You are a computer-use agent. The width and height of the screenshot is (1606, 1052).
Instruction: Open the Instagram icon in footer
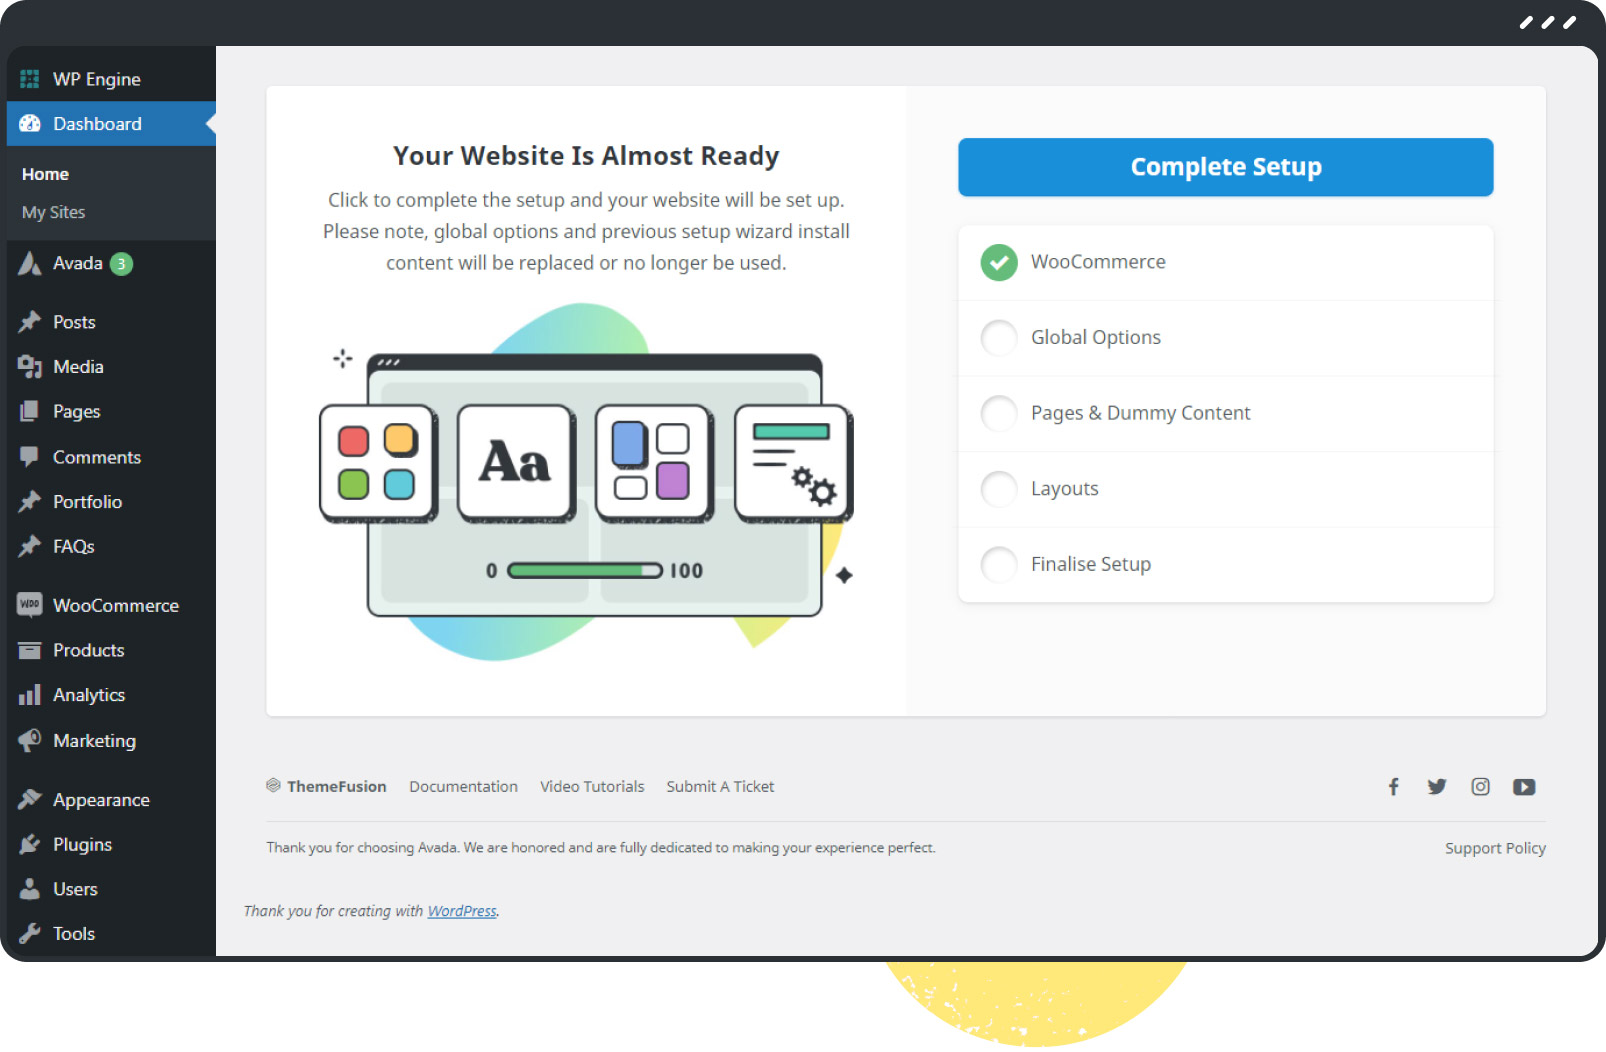point(1480,787)
